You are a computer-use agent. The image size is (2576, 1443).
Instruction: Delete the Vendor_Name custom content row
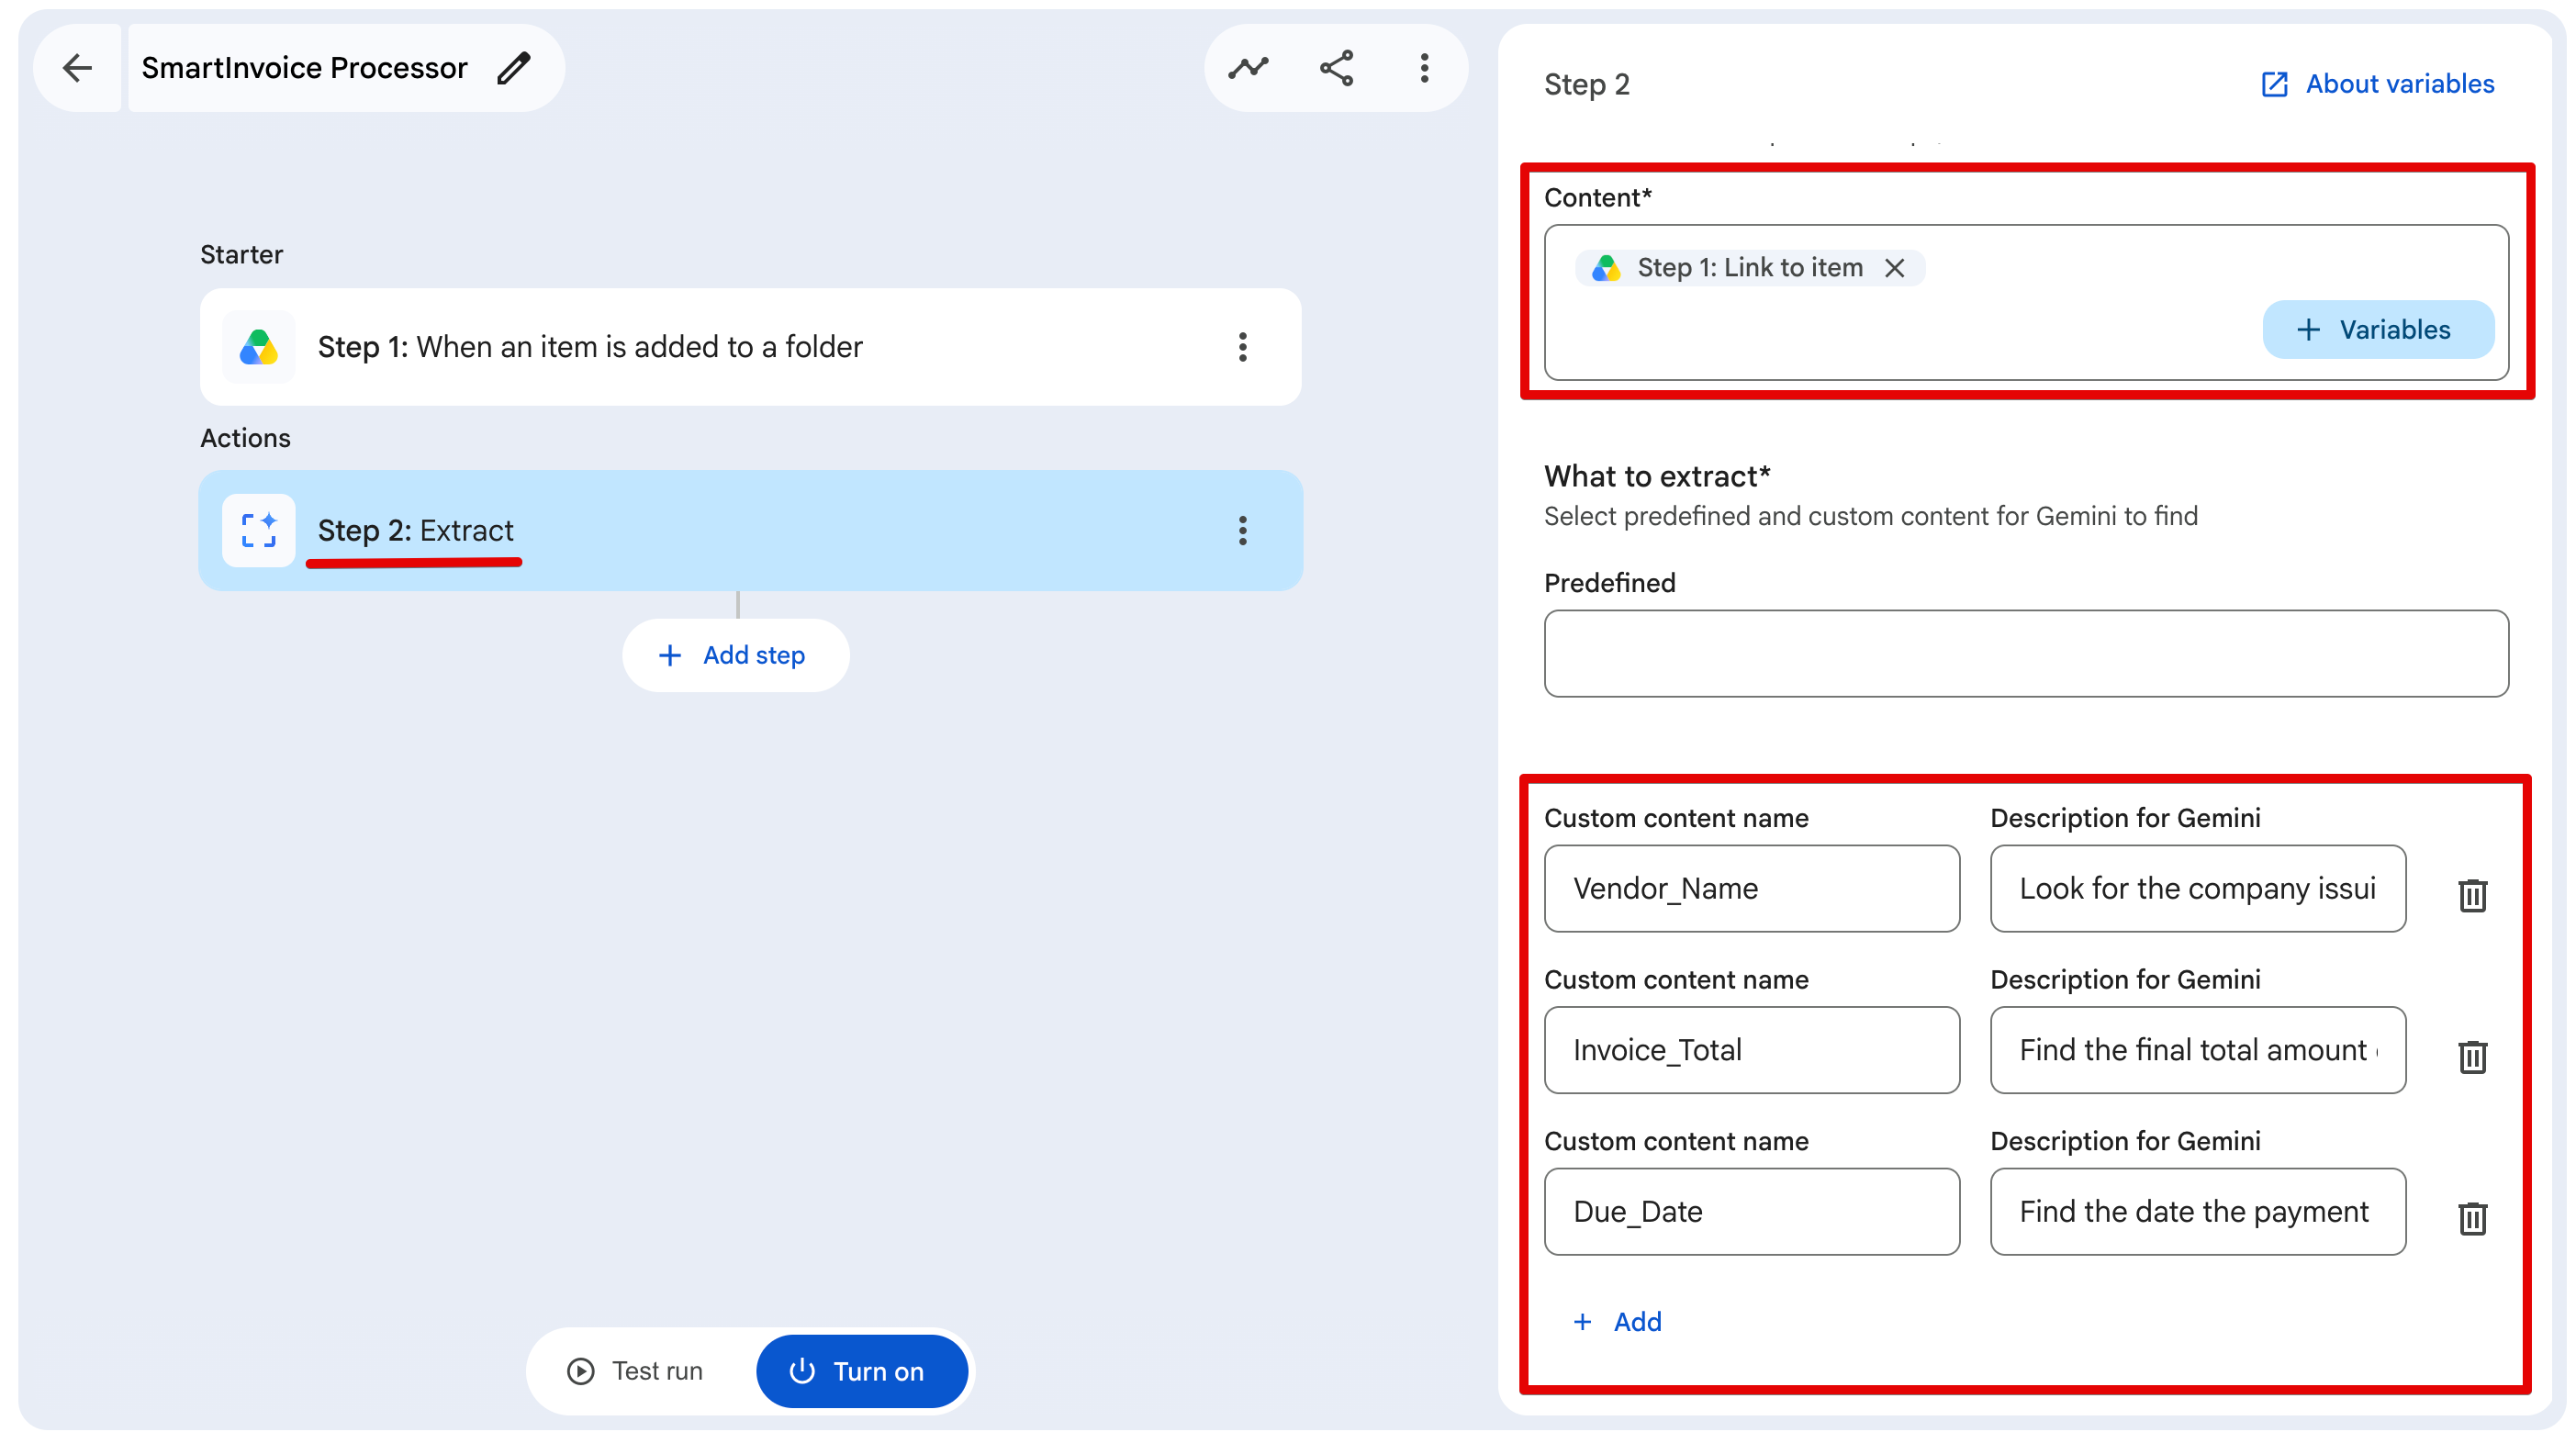click(x=2473, y=894)
